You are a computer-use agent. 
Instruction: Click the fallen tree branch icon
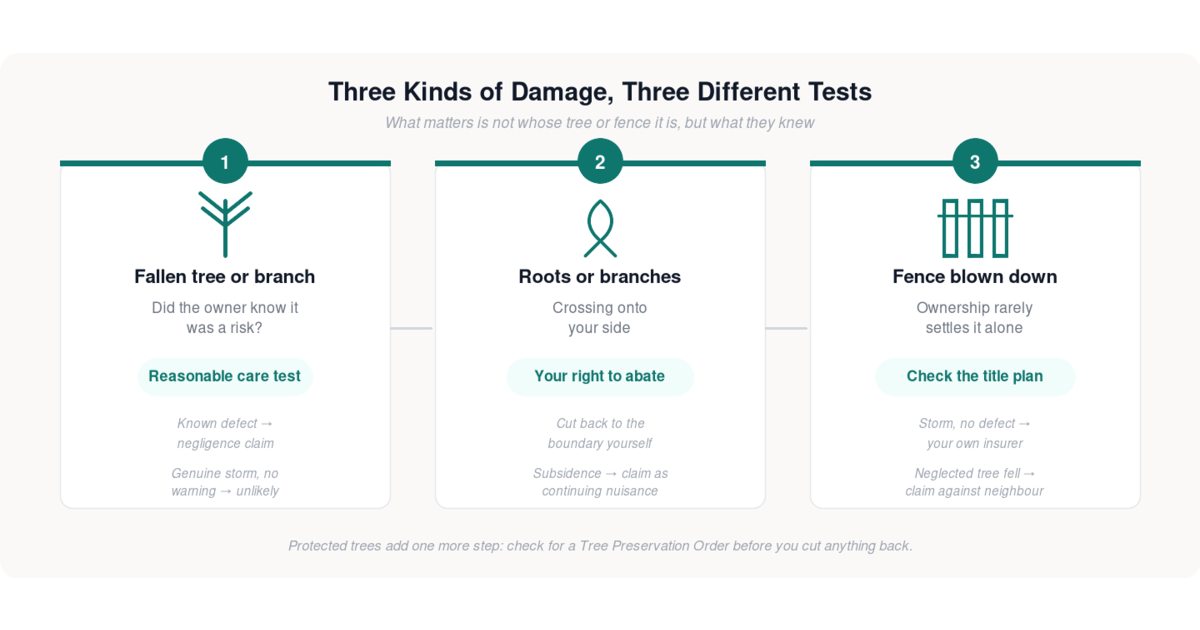pos(225,224)
